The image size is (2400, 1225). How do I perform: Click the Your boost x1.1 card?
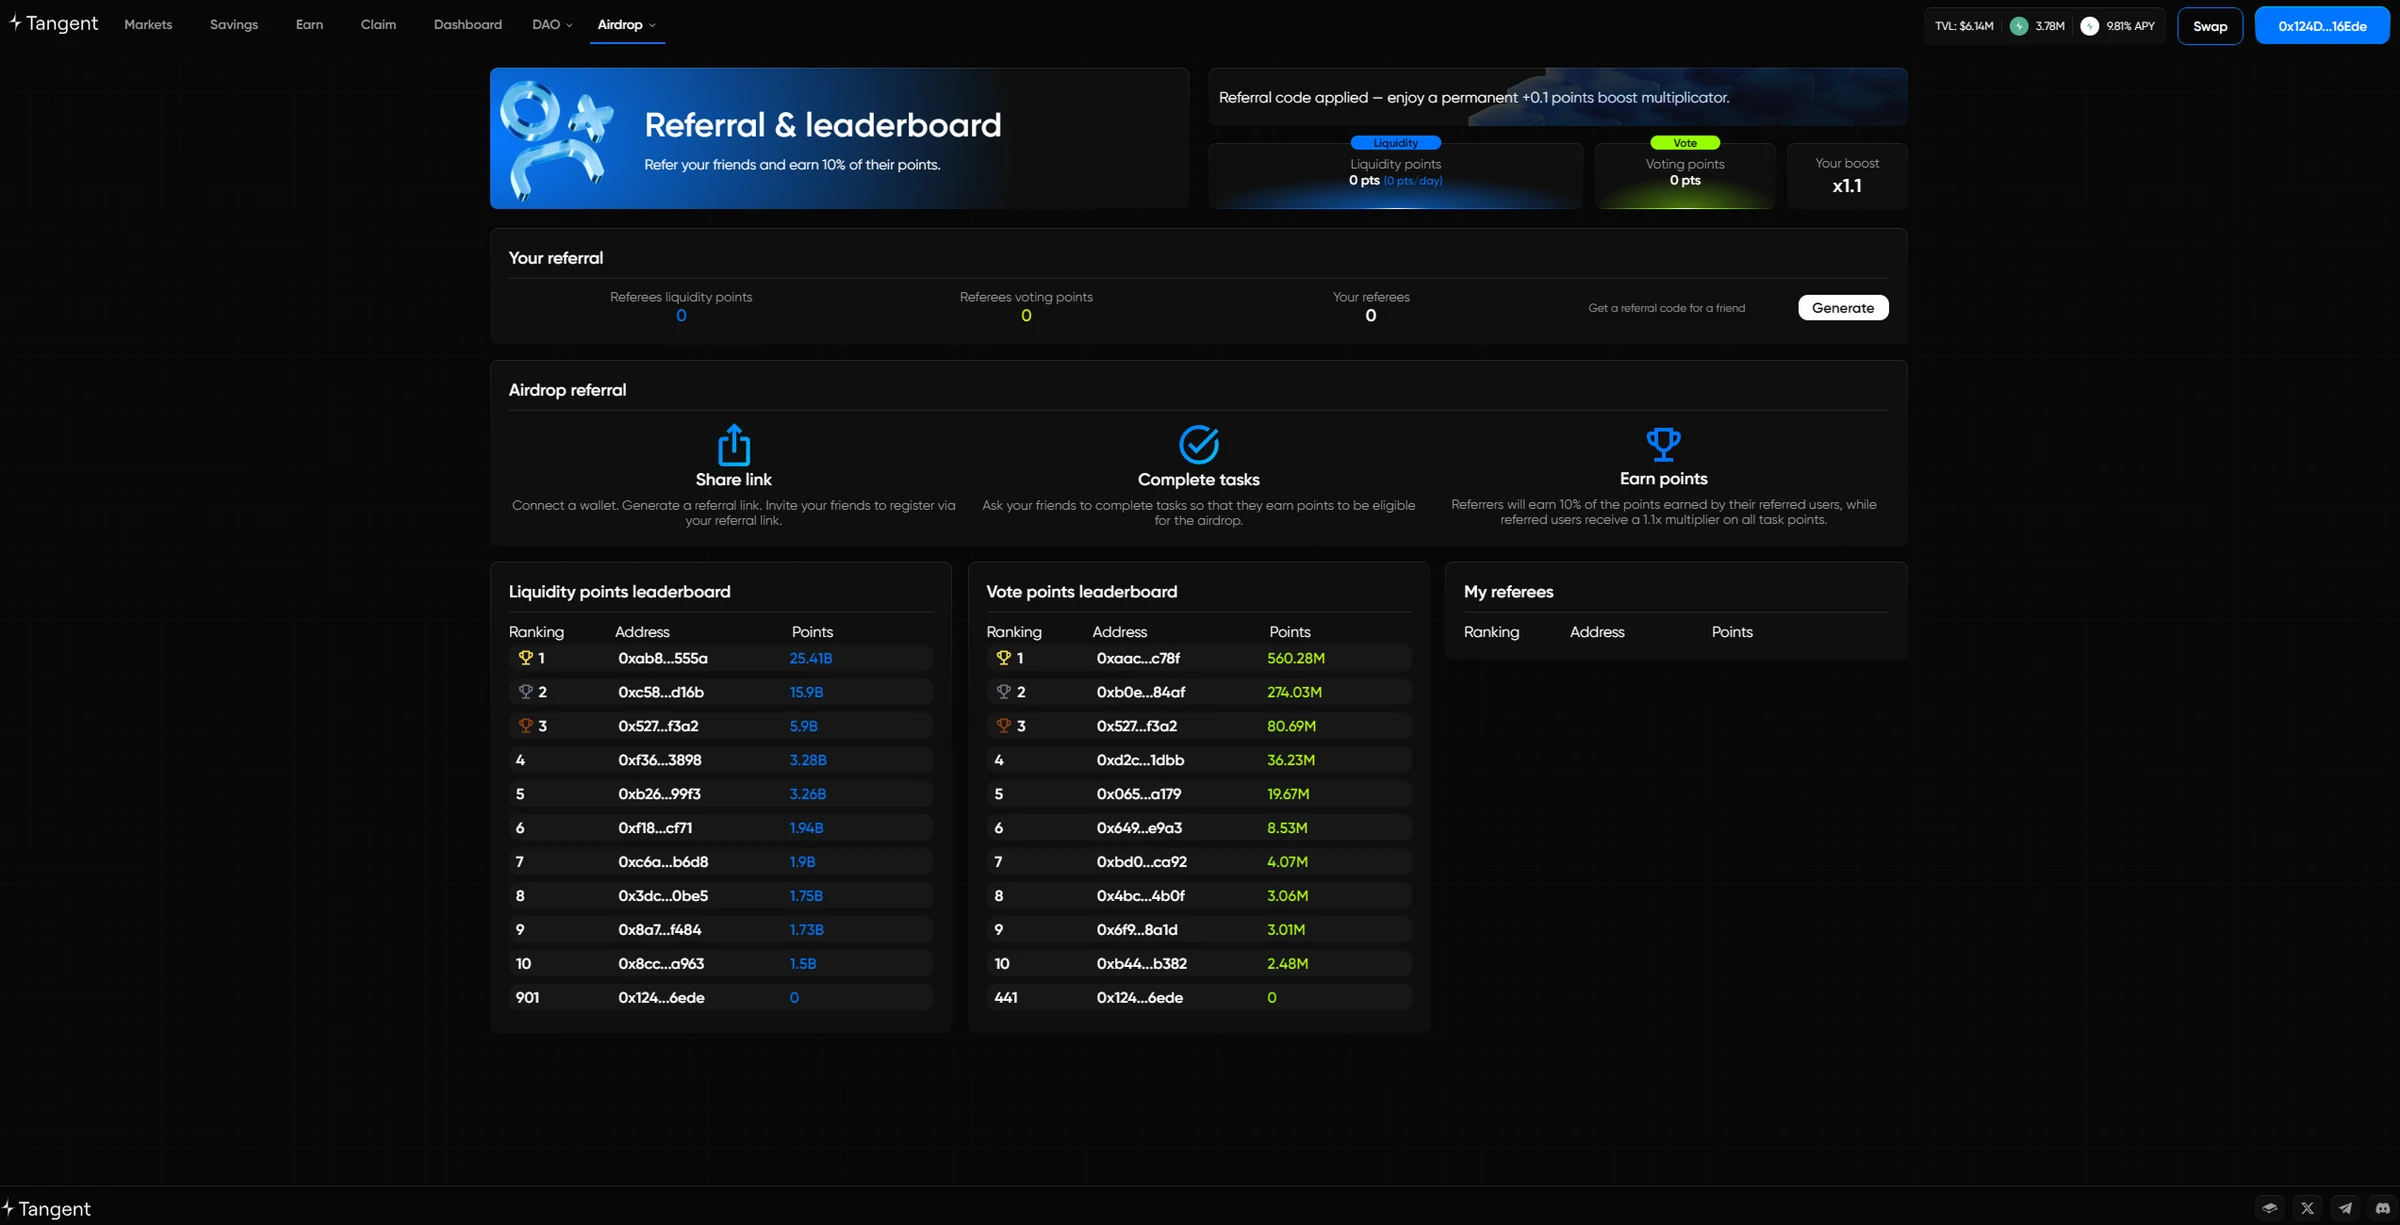point(1847,176)
